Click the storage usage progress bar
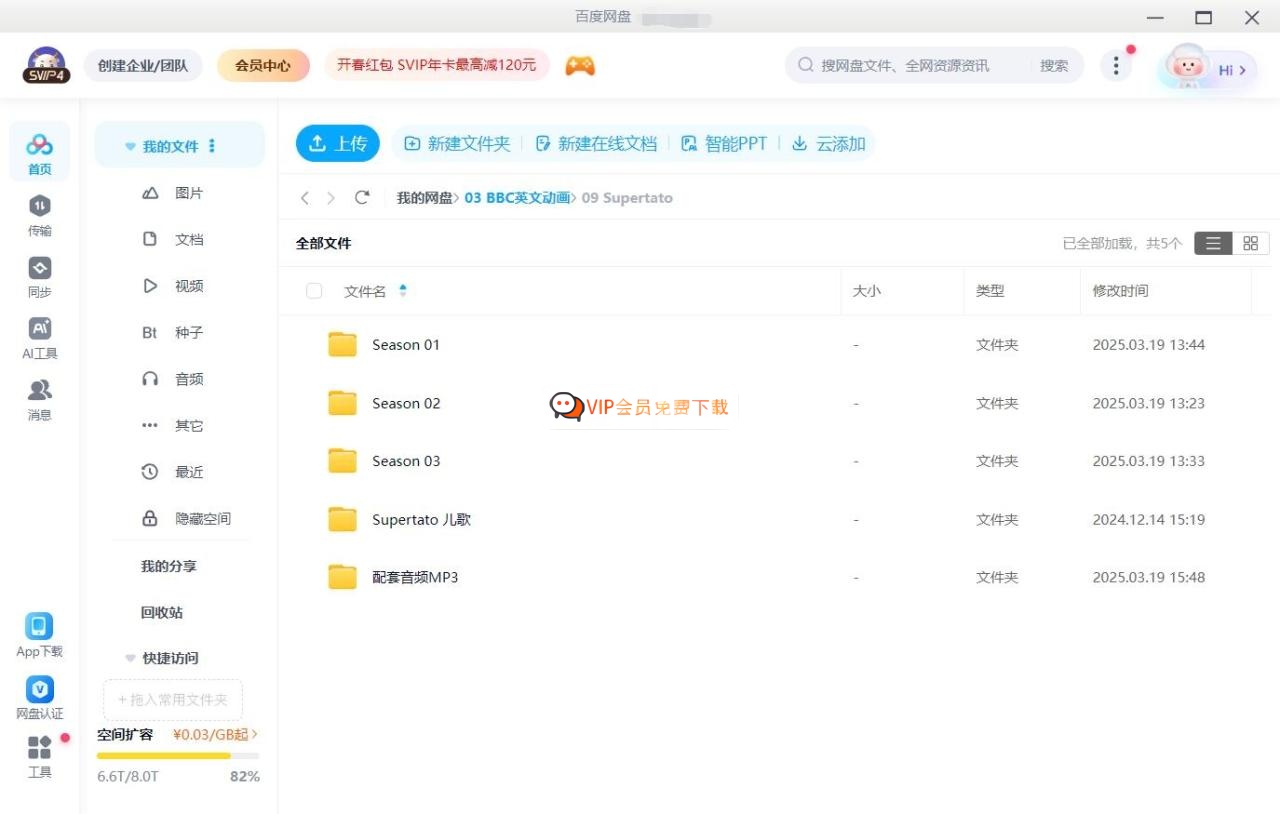Image resolution: width=1280 pixels, height=814 pixels. pos(178,756)
